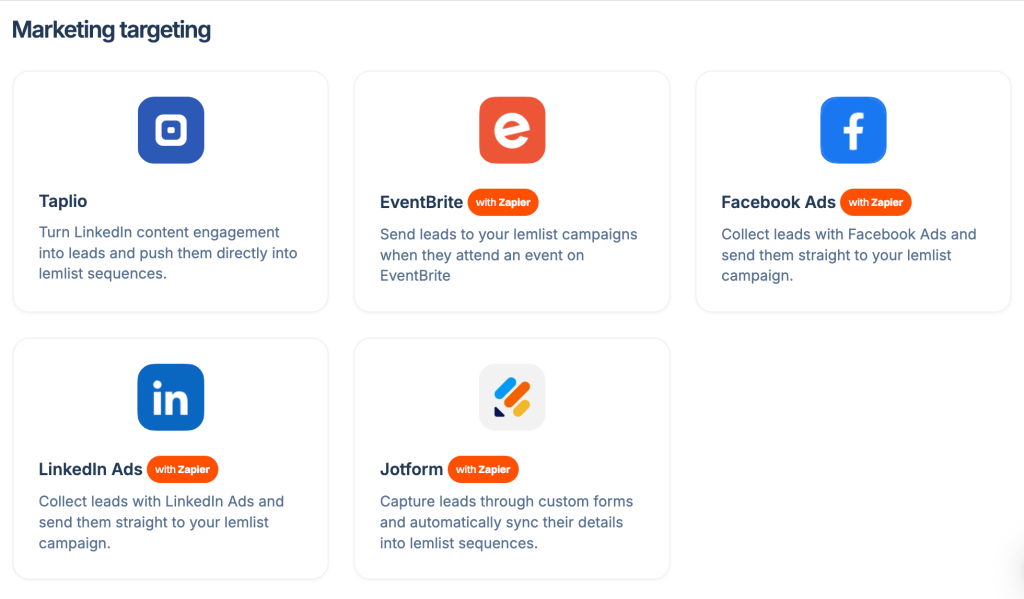Click the Taplio app icon
This screenshot has width=1024, height=599.
[x=170, y=130]
